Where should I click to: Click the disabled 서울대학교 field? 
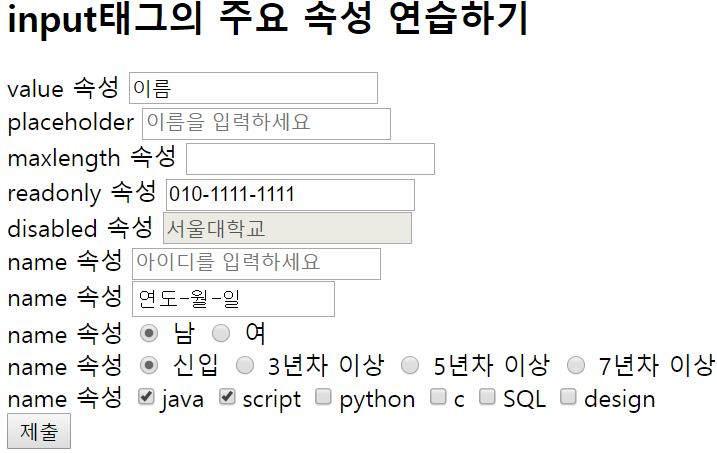click(x=287, y=228)
